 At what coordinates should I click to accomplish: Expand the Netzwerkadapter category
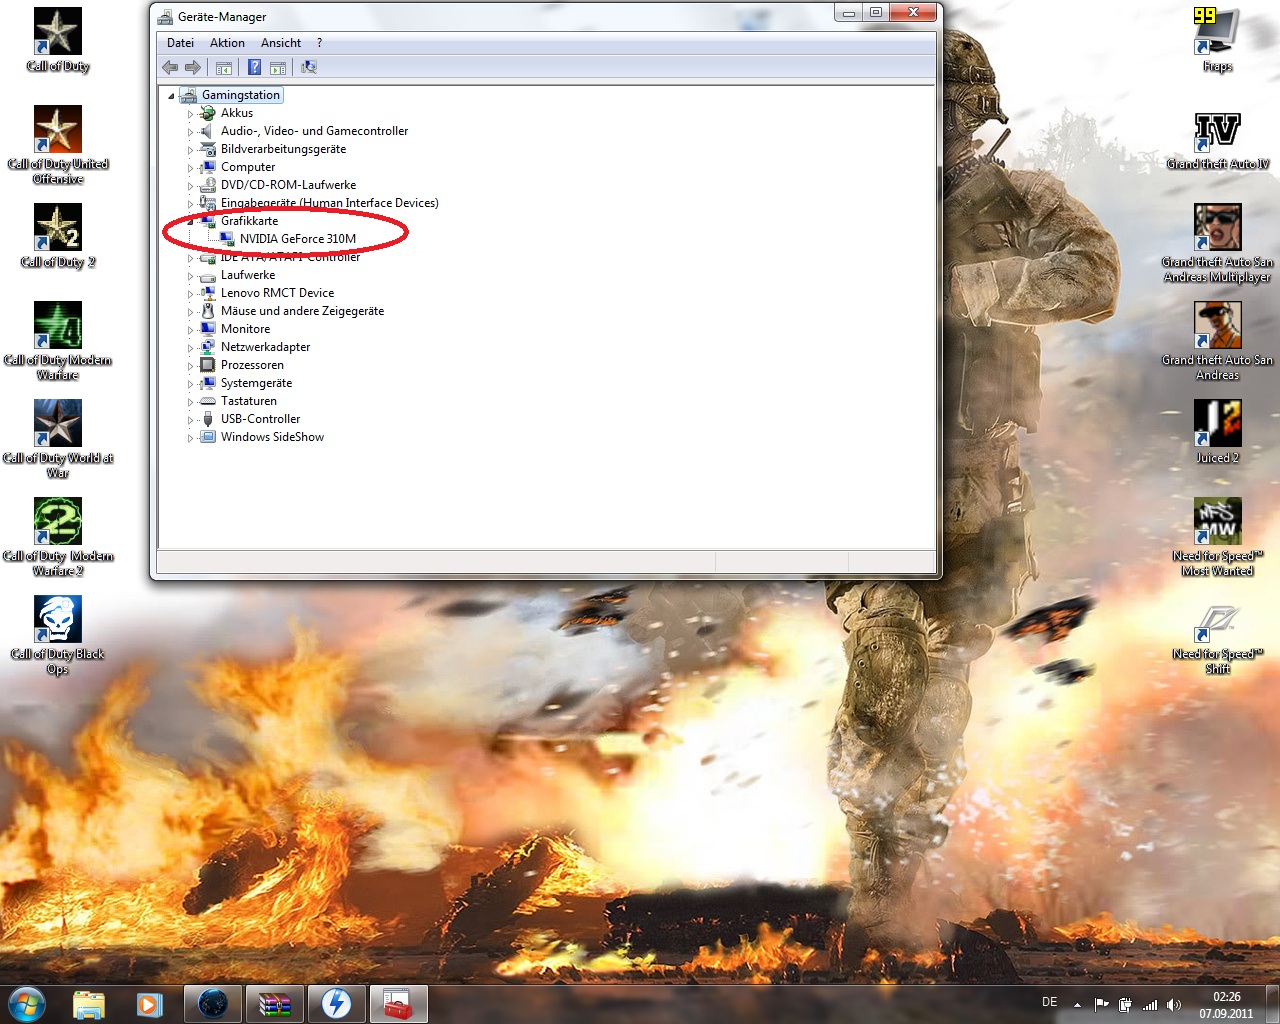[190, 348]
